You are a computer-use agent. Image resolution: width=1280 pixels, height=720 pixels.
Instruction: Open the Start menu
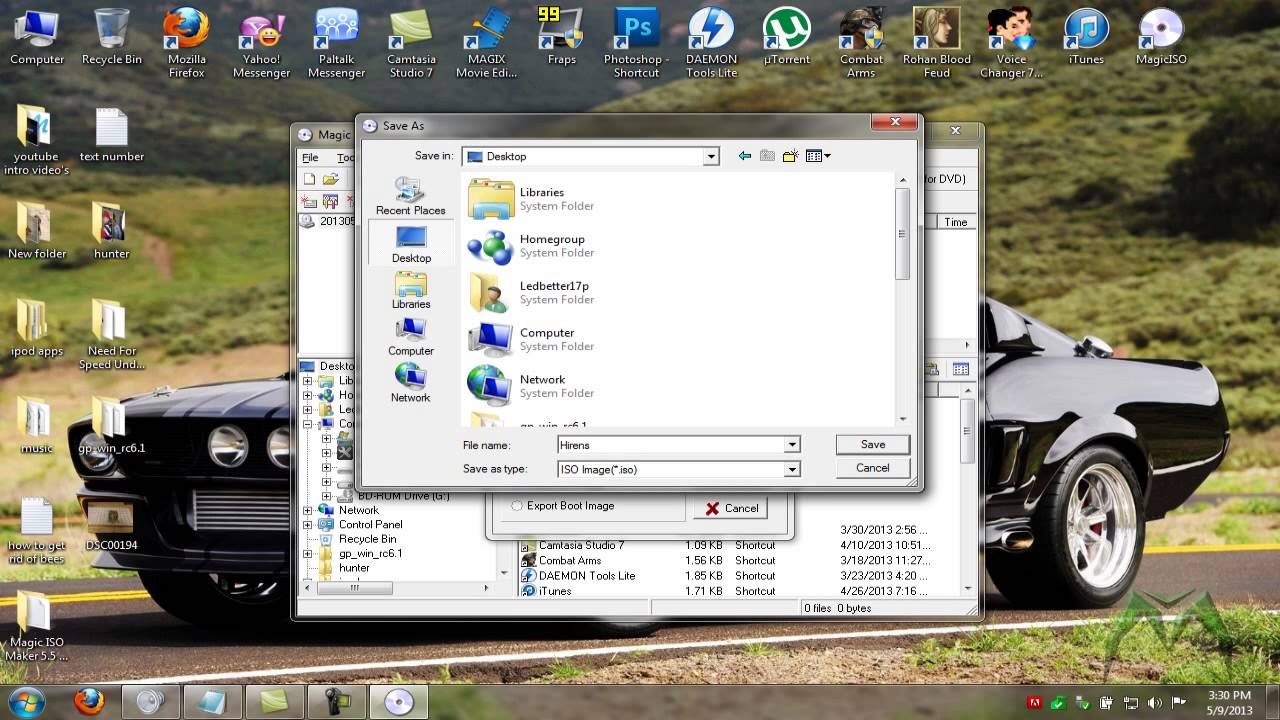click(x=27, y=701)
